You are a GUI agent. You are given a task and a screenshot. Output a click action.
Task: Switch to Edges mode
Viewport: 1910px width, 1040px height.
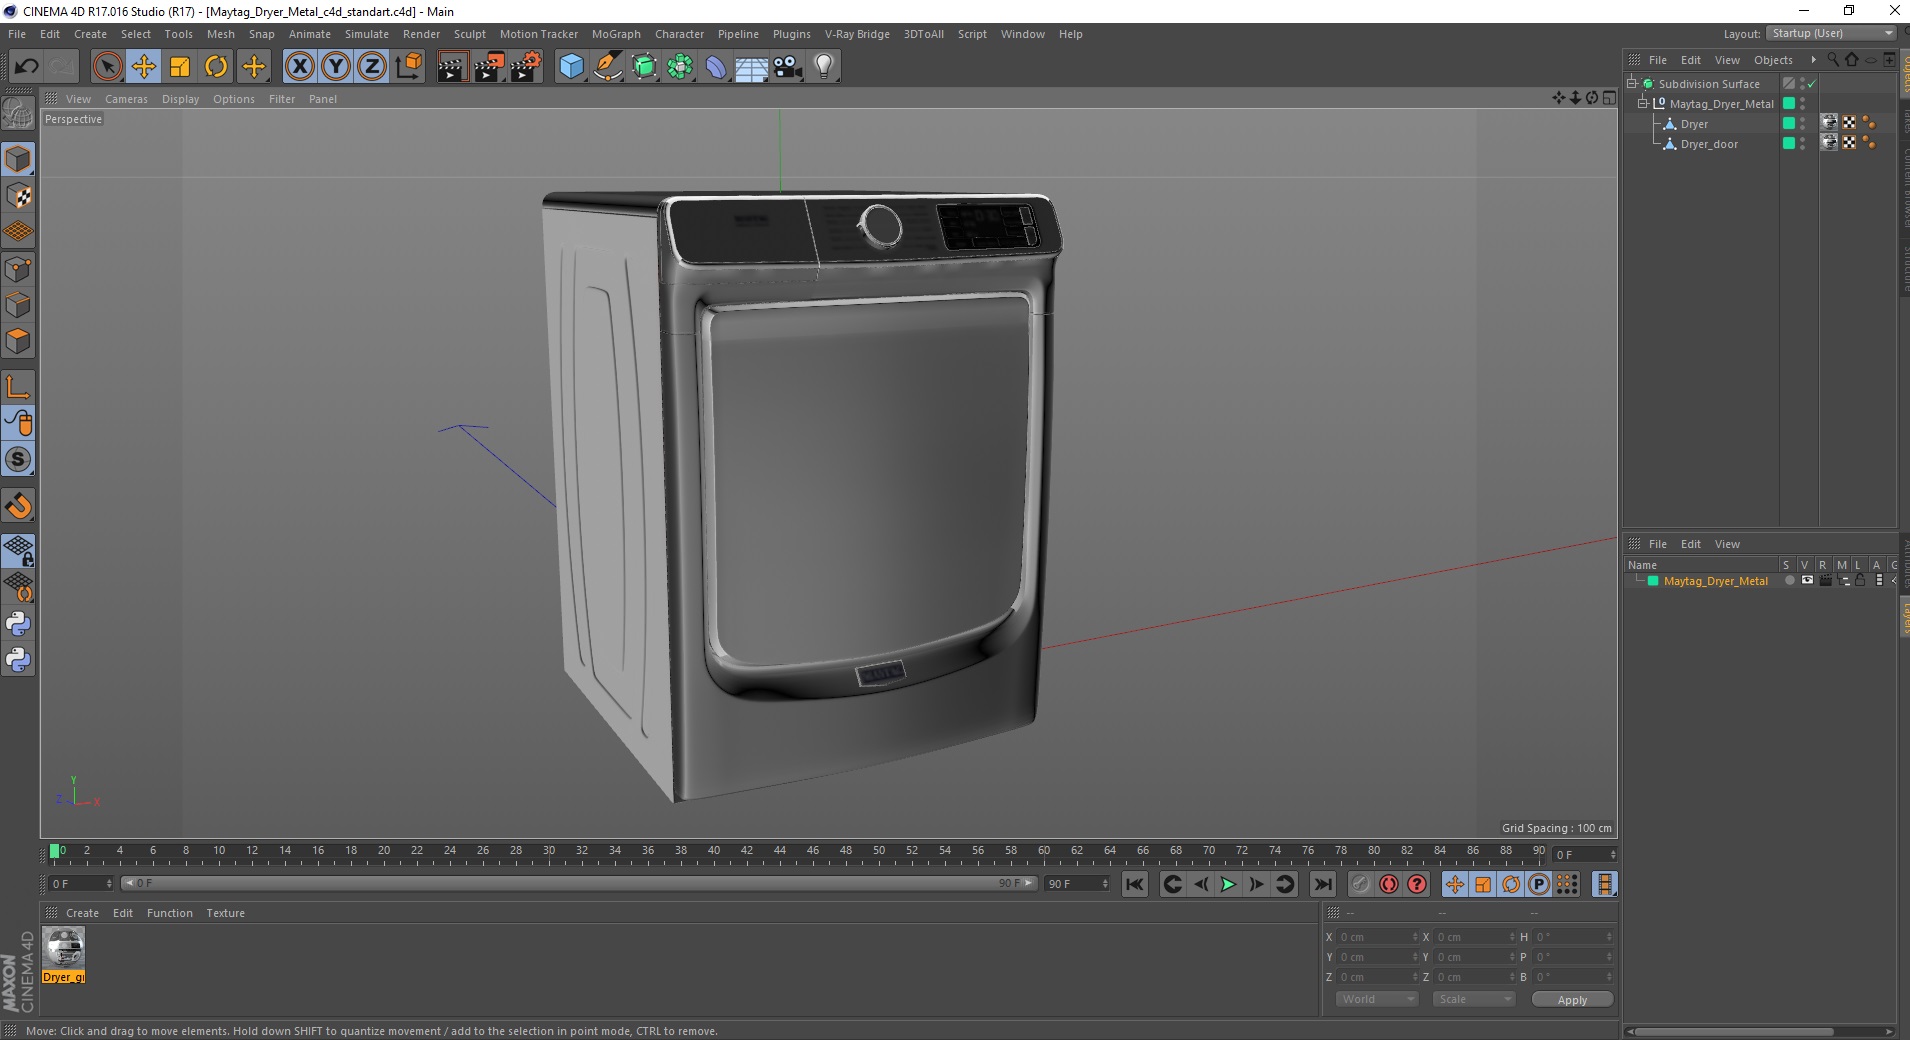click(x=18, y=305)
